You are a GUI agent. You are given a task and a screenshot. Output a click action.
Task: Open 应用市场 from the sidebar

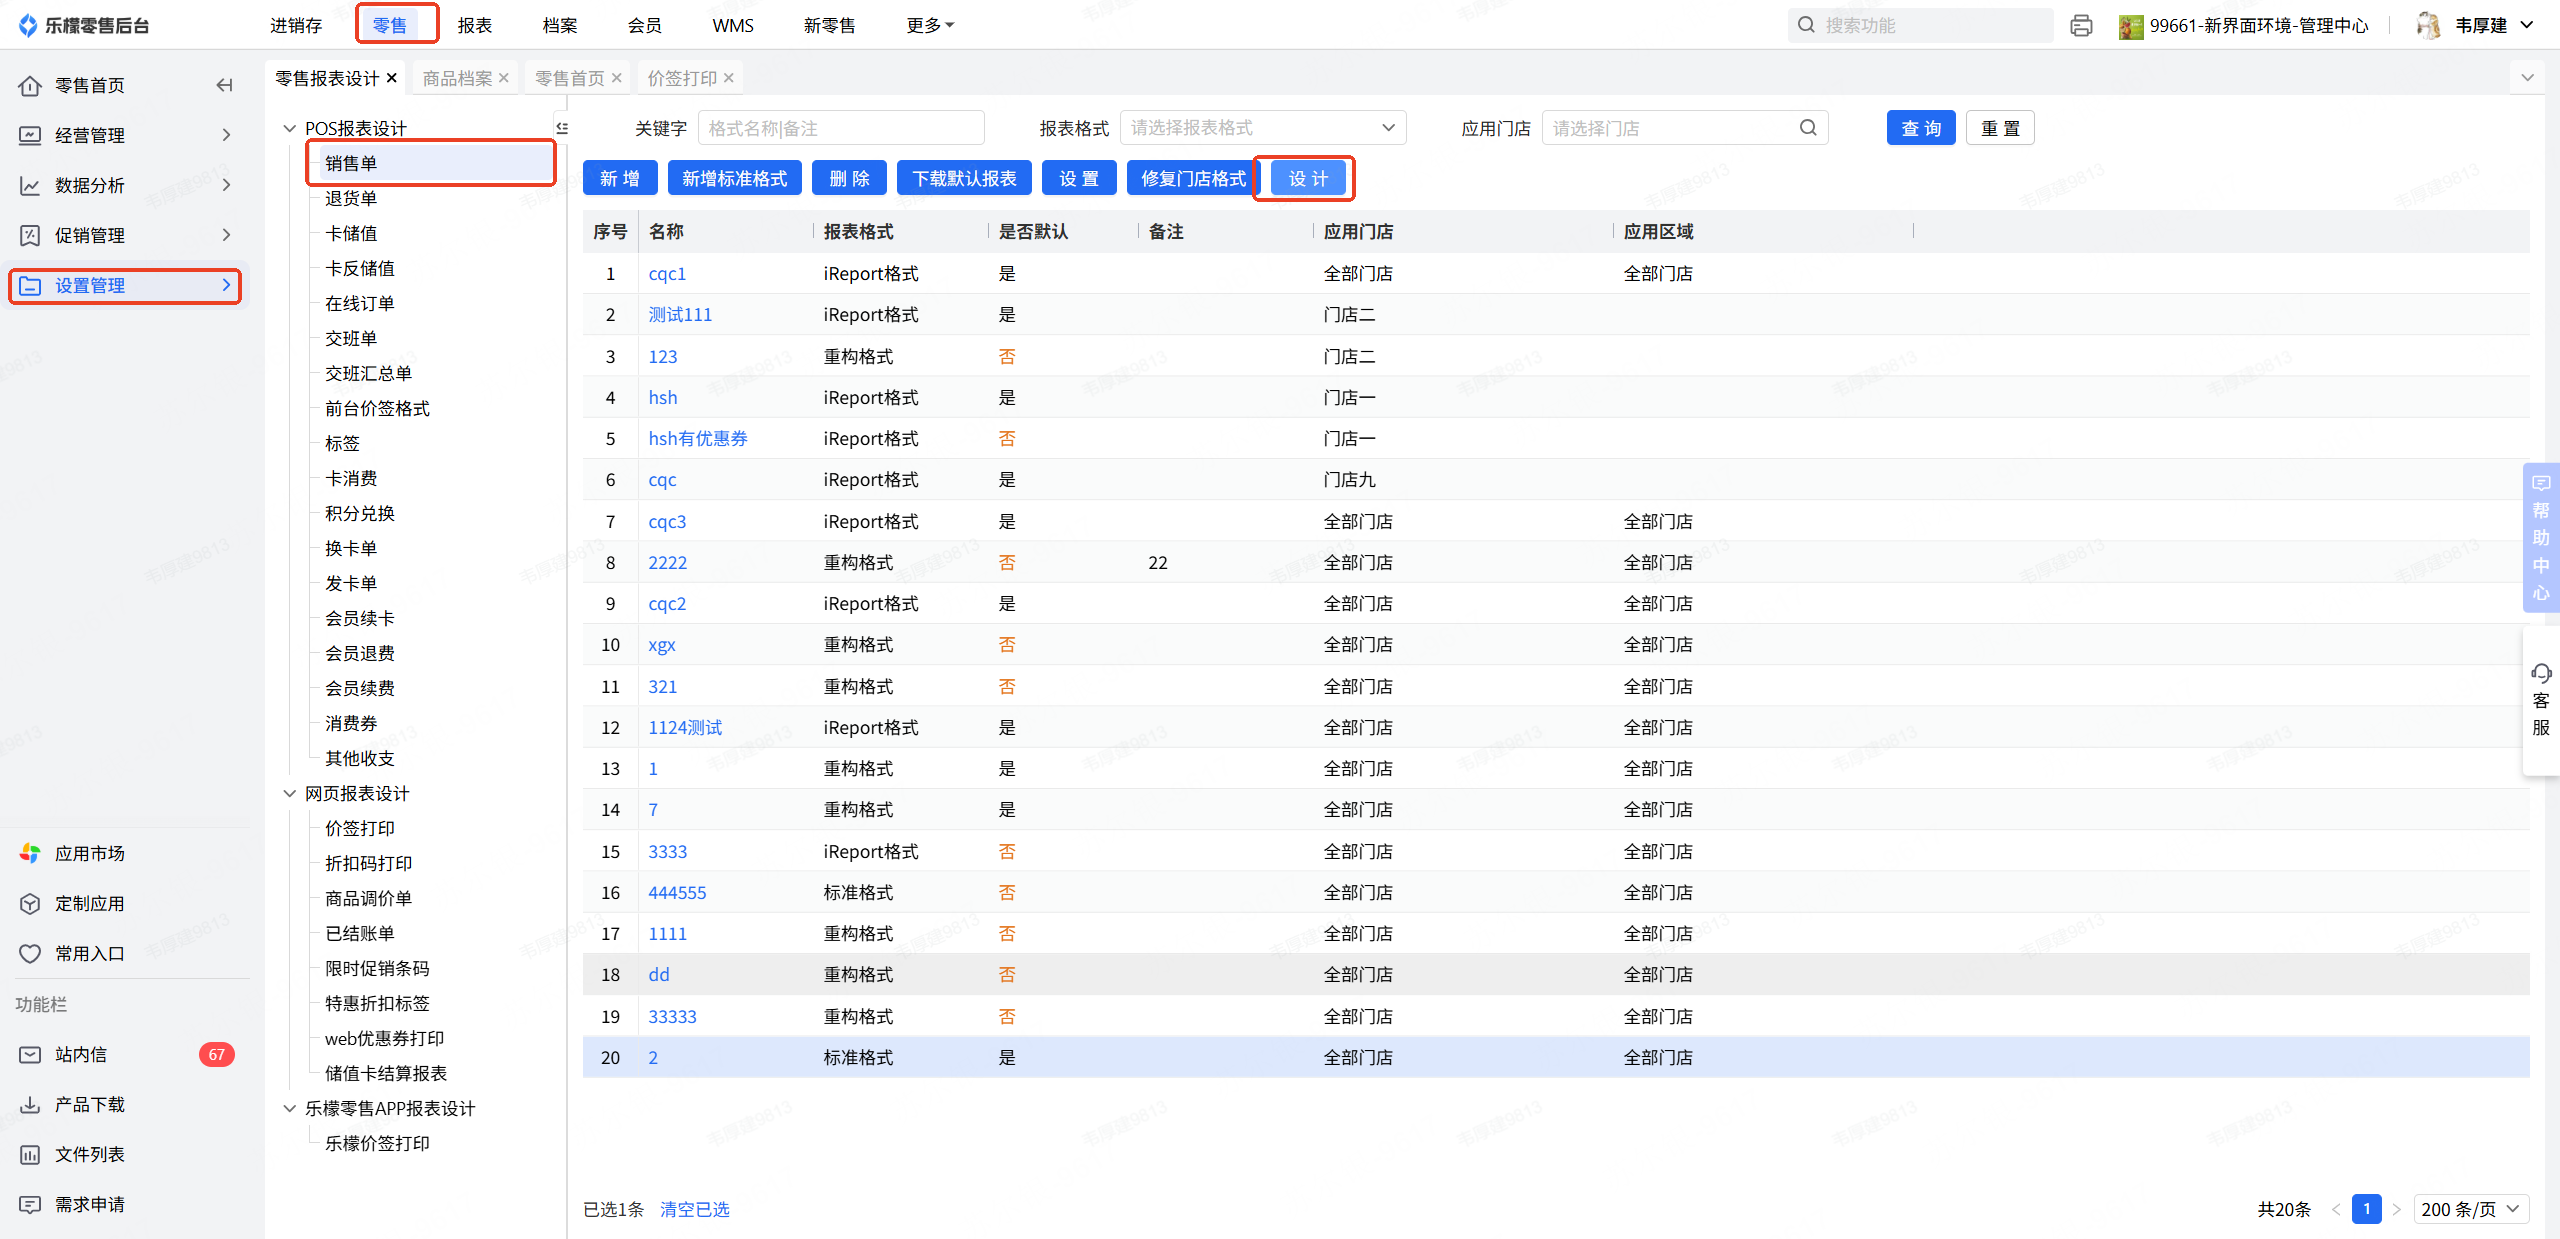click(89, 853)
